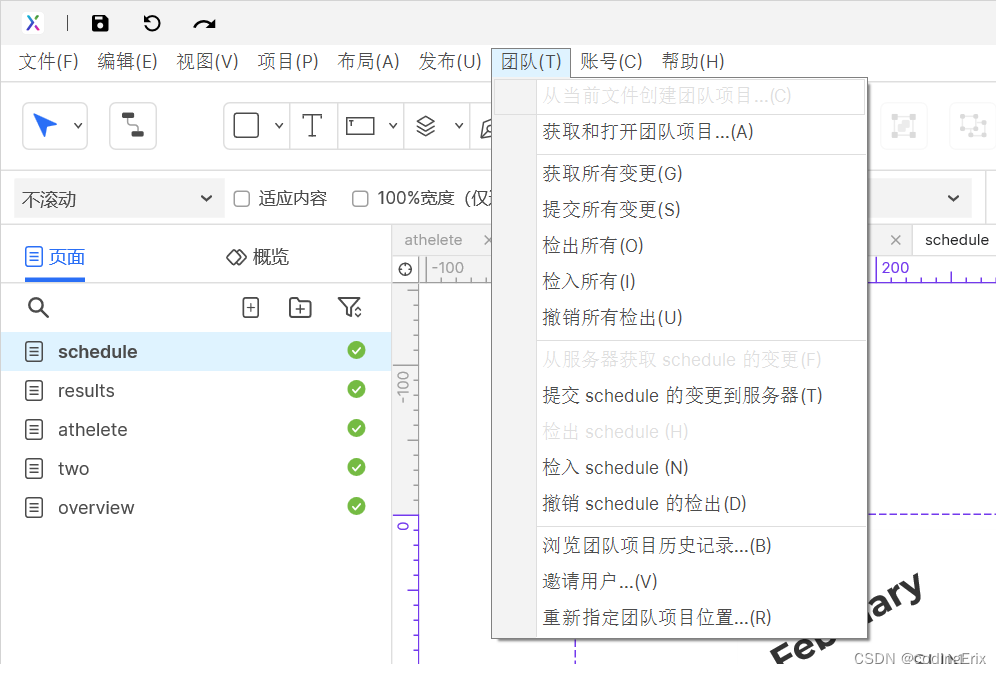The width and height of the screenshot is (1002, 677).
Task: Switch to the 页面 panel tab
Action: pyautogui.click(x=55, y=257)
